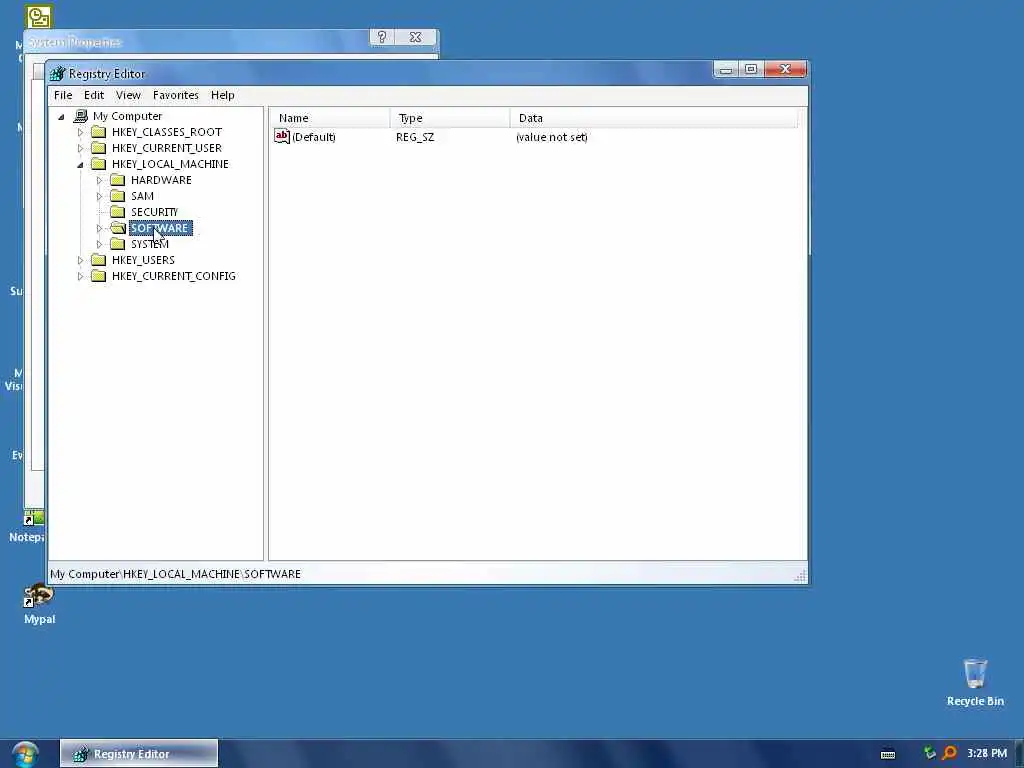
Task: Click the HKEY_USERS folder icon
Action: point(99,260)
